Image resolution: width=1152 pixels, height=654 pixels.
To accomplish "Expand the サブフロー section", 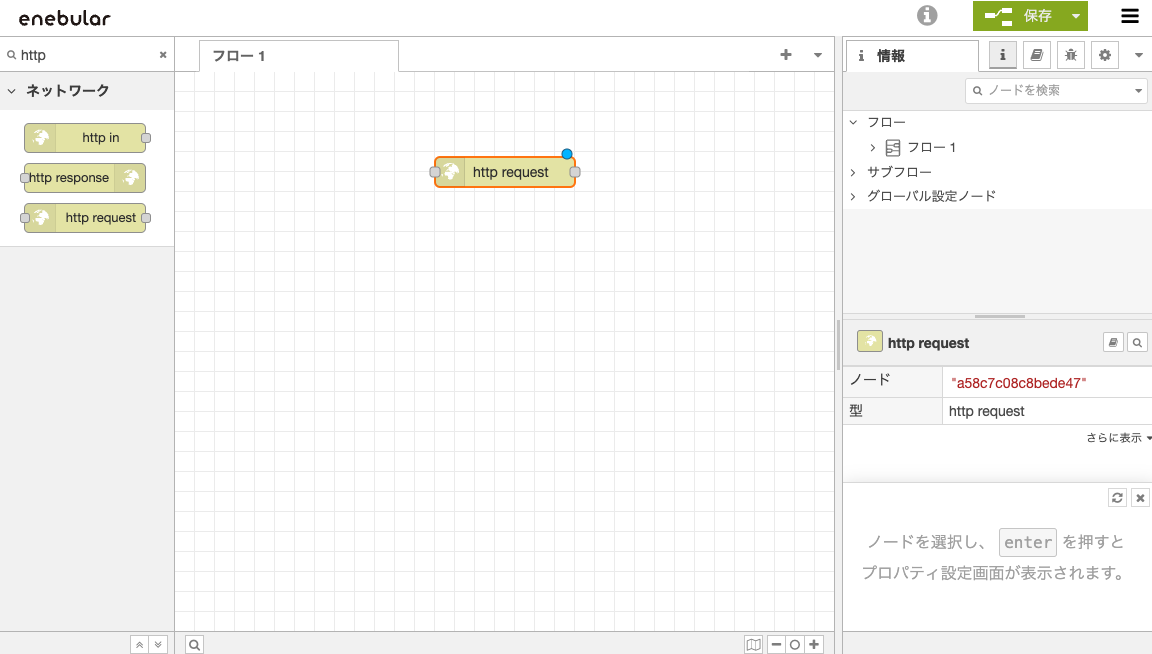I will coord(853,172).
